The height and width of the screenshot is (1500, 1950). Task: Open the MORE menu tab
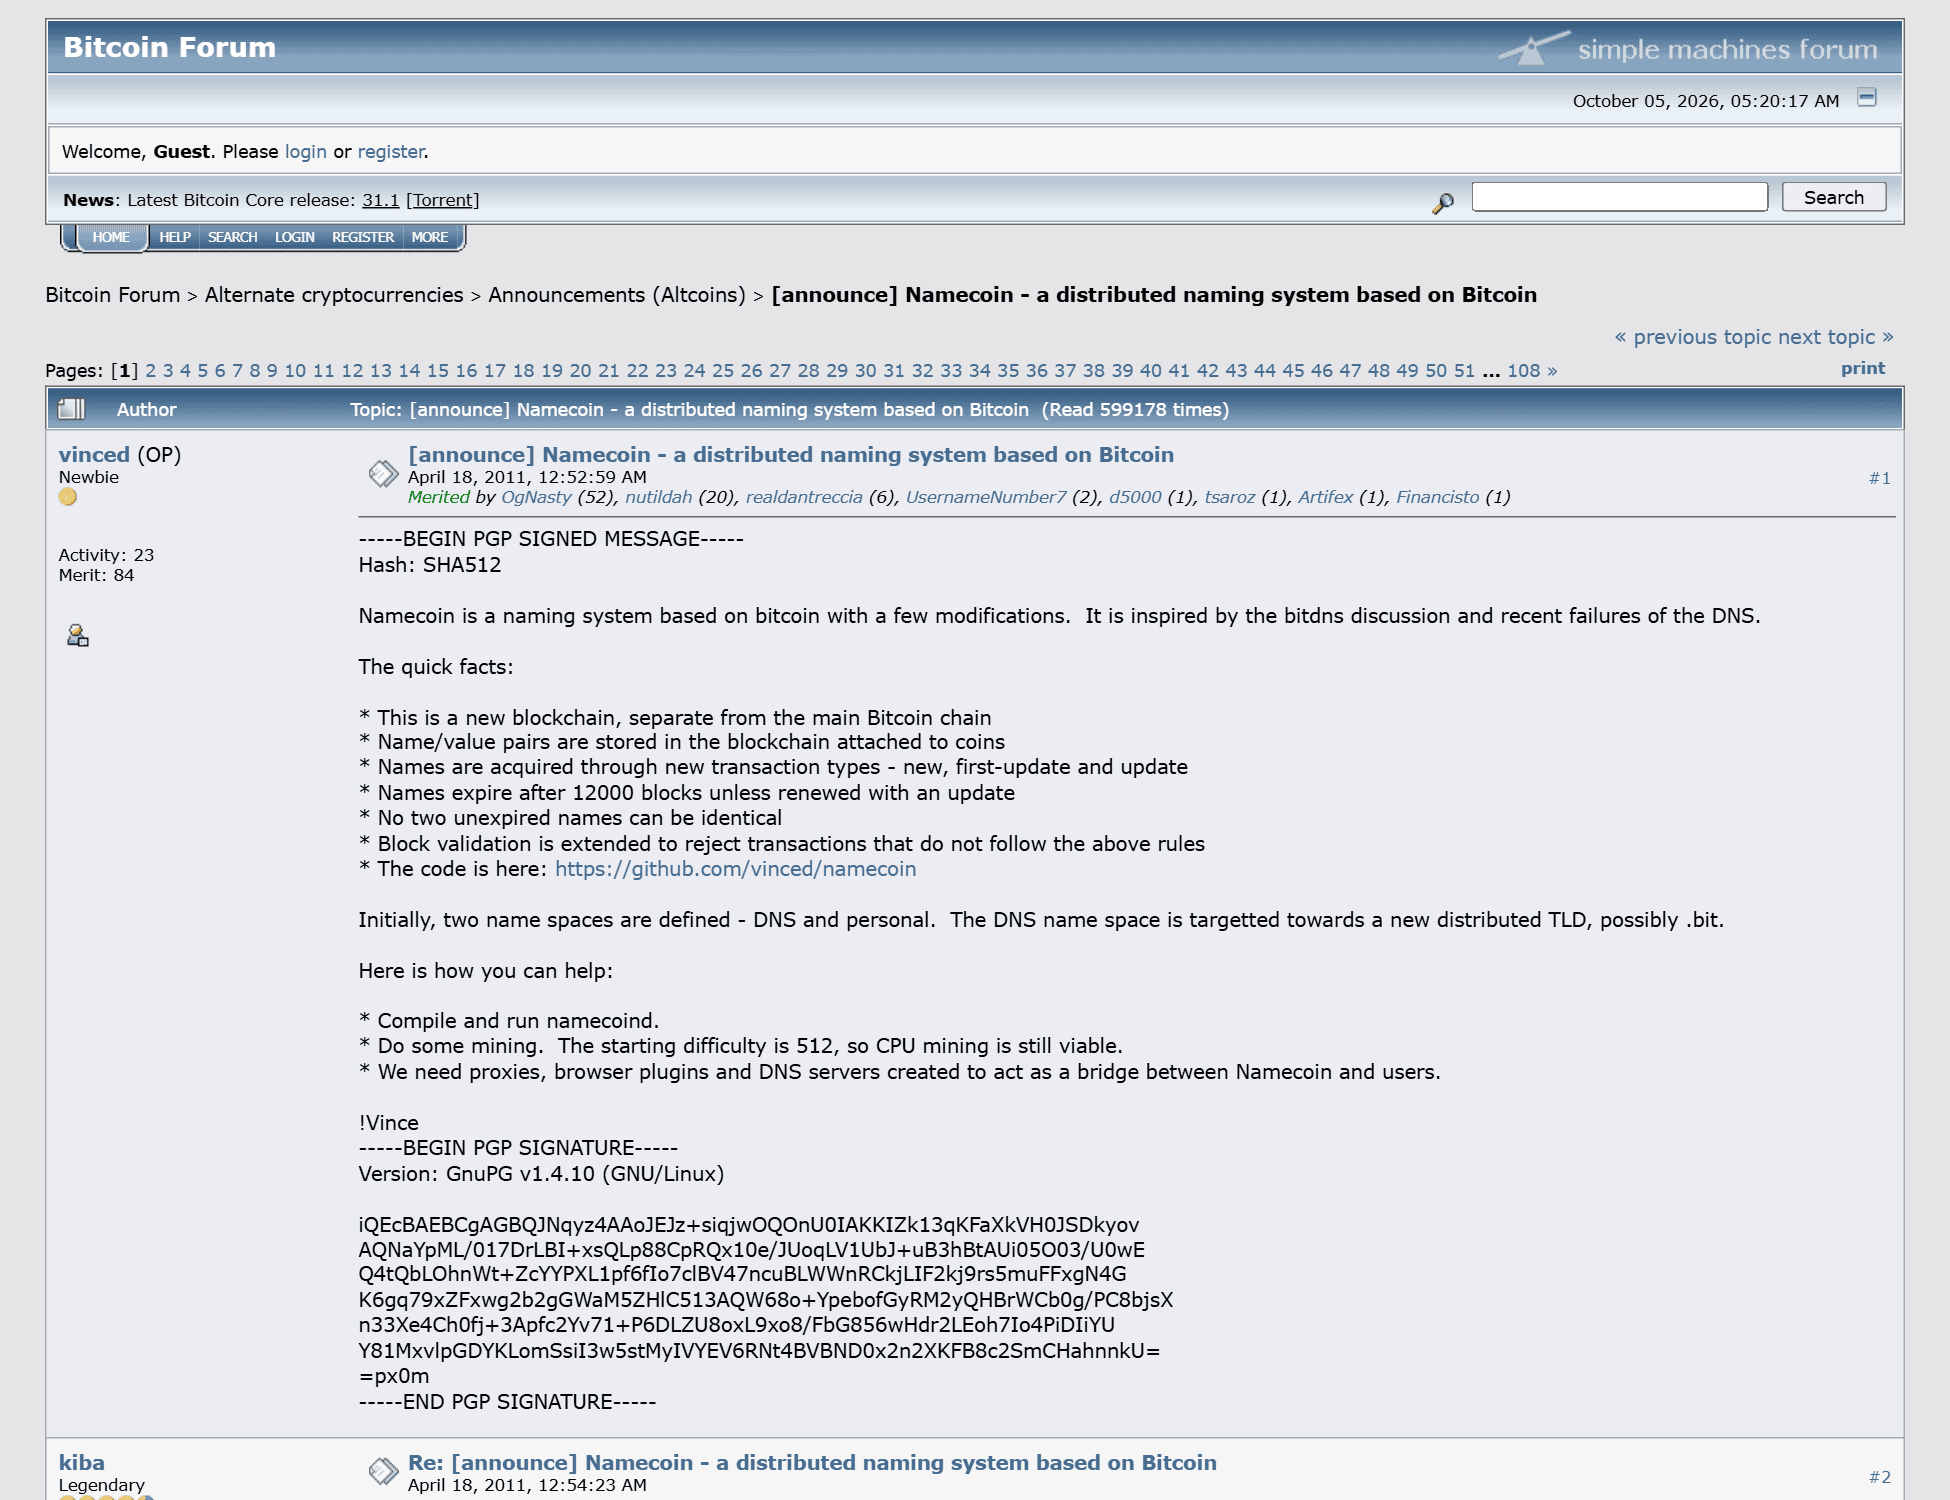[x=430, y=237]
